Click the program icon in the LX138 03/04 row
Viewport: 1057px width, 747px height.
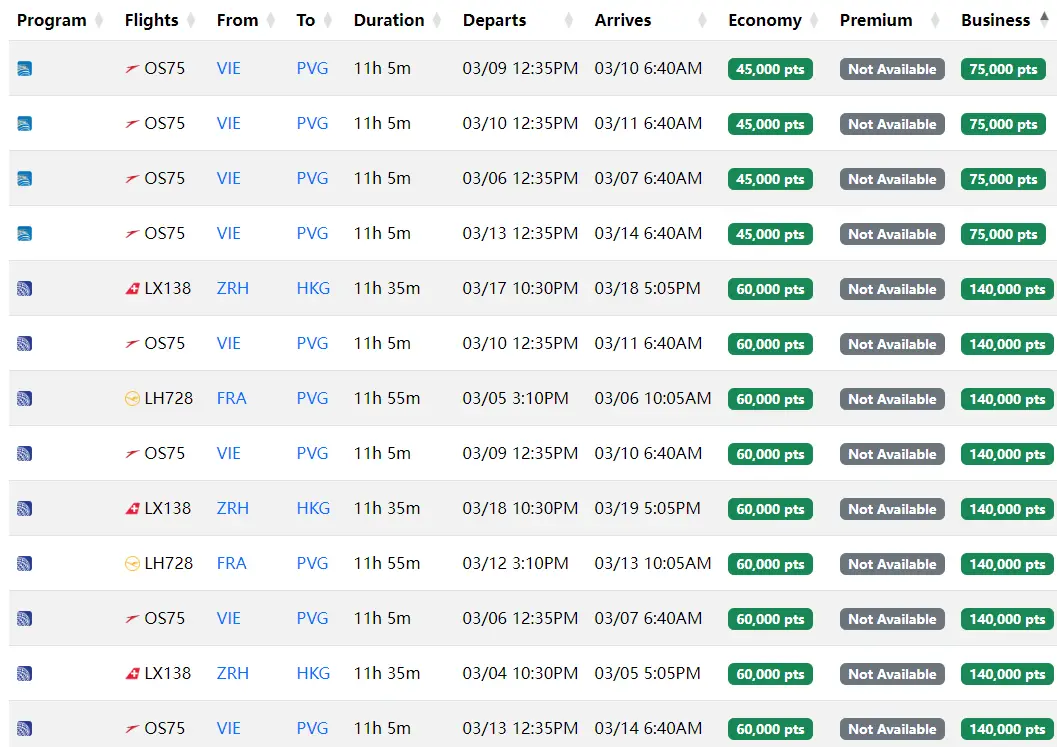click(25, 674)
